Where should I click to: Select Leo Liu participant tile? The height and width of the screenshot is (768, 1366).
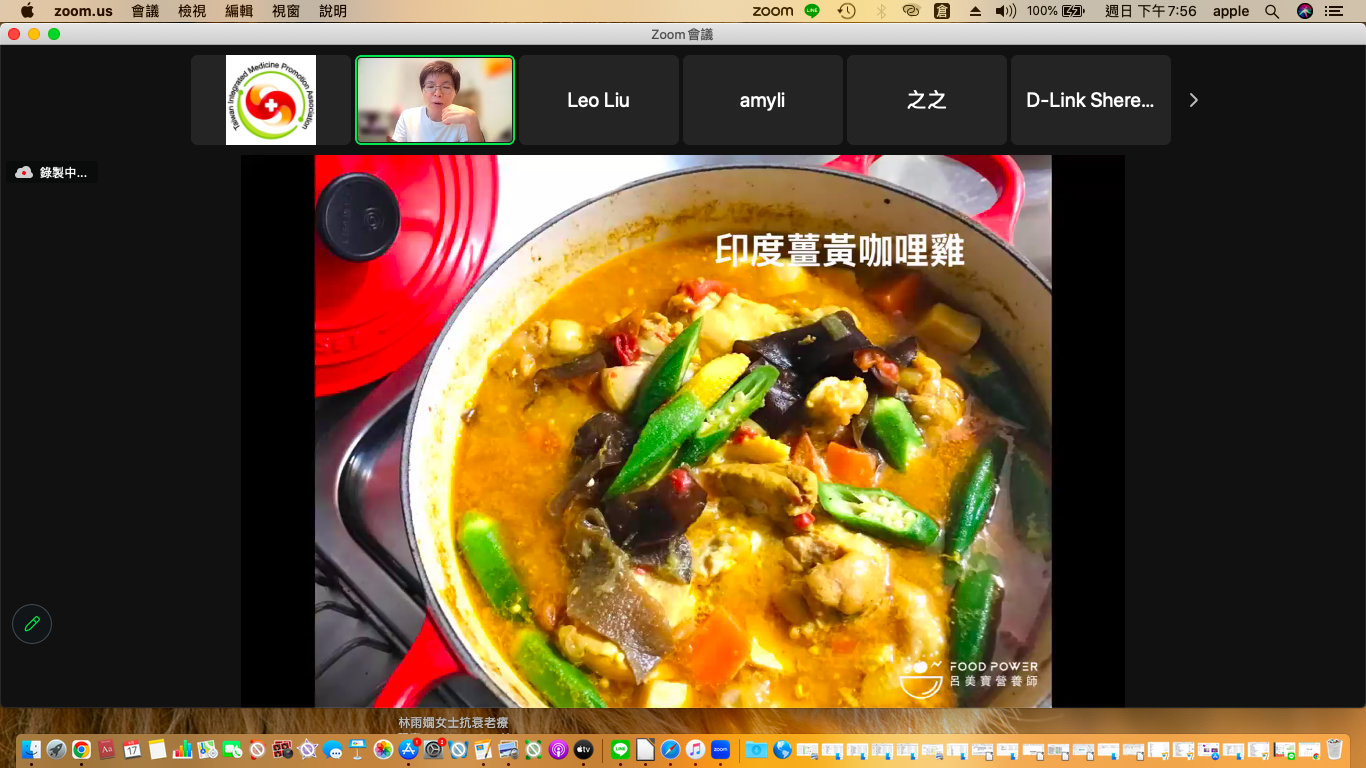click(598, 100)
